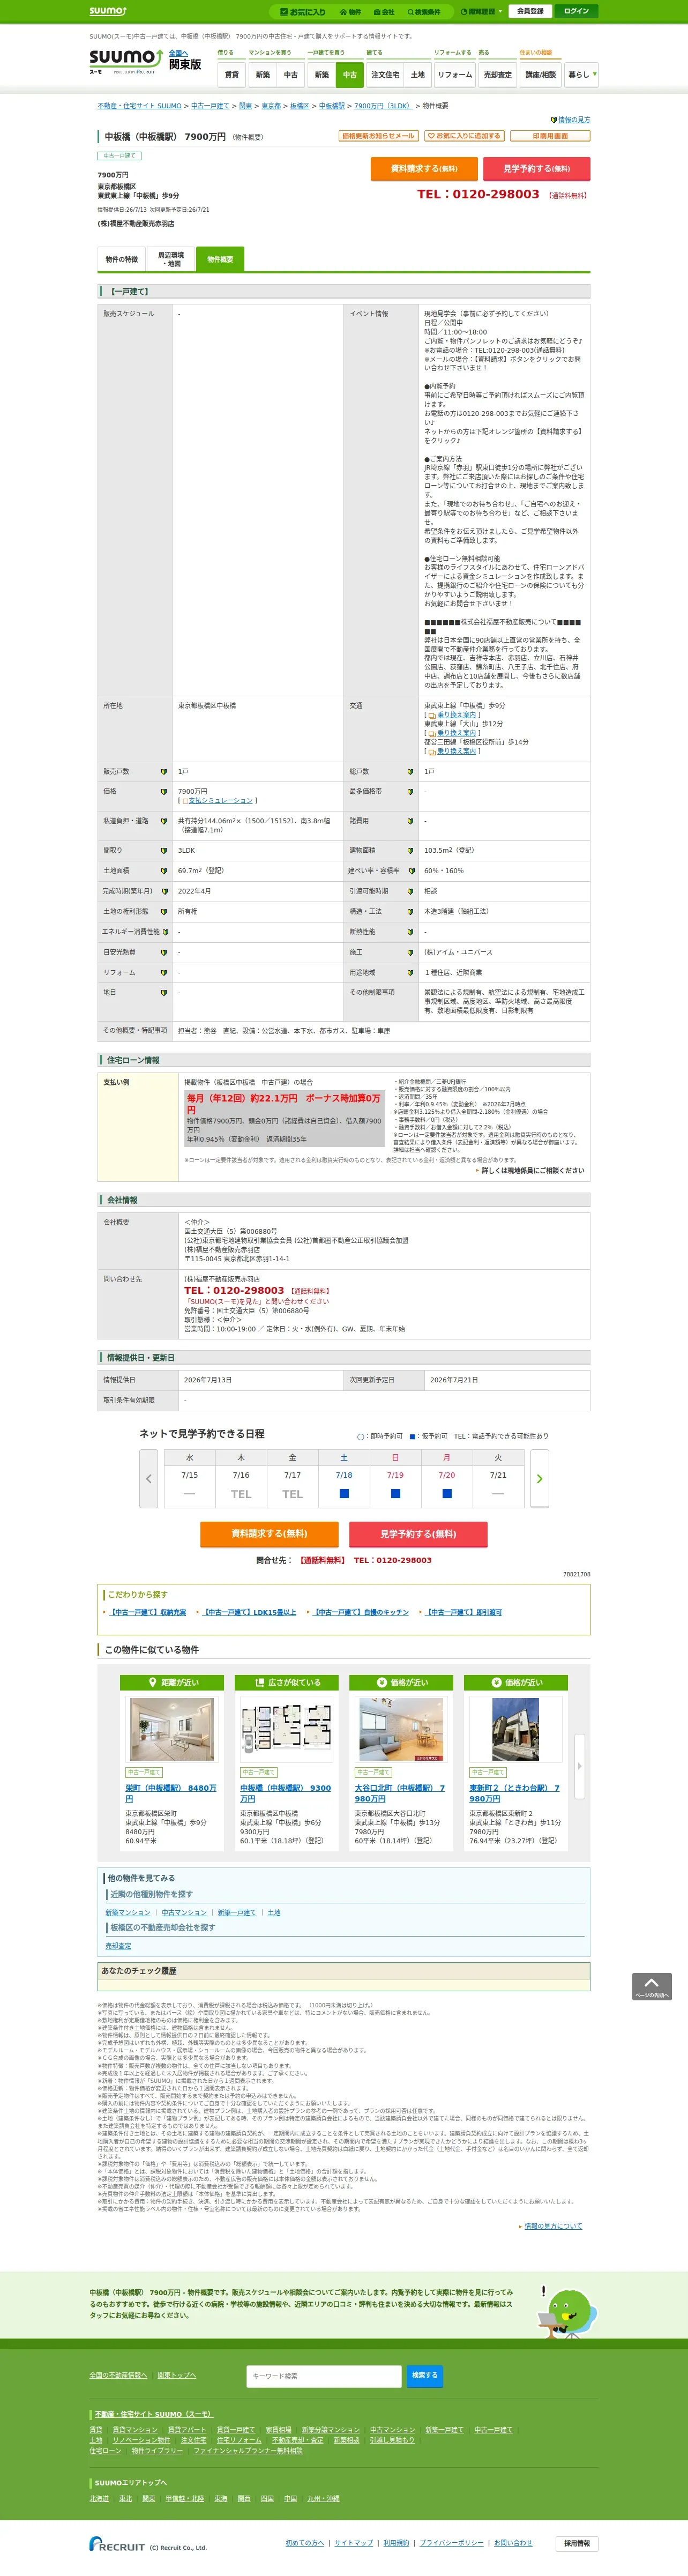The width and height of the screenshot is (688, 2576).
Task: Open 検索条件 saved search conditions in header
Action: click(x=423, y=12)
